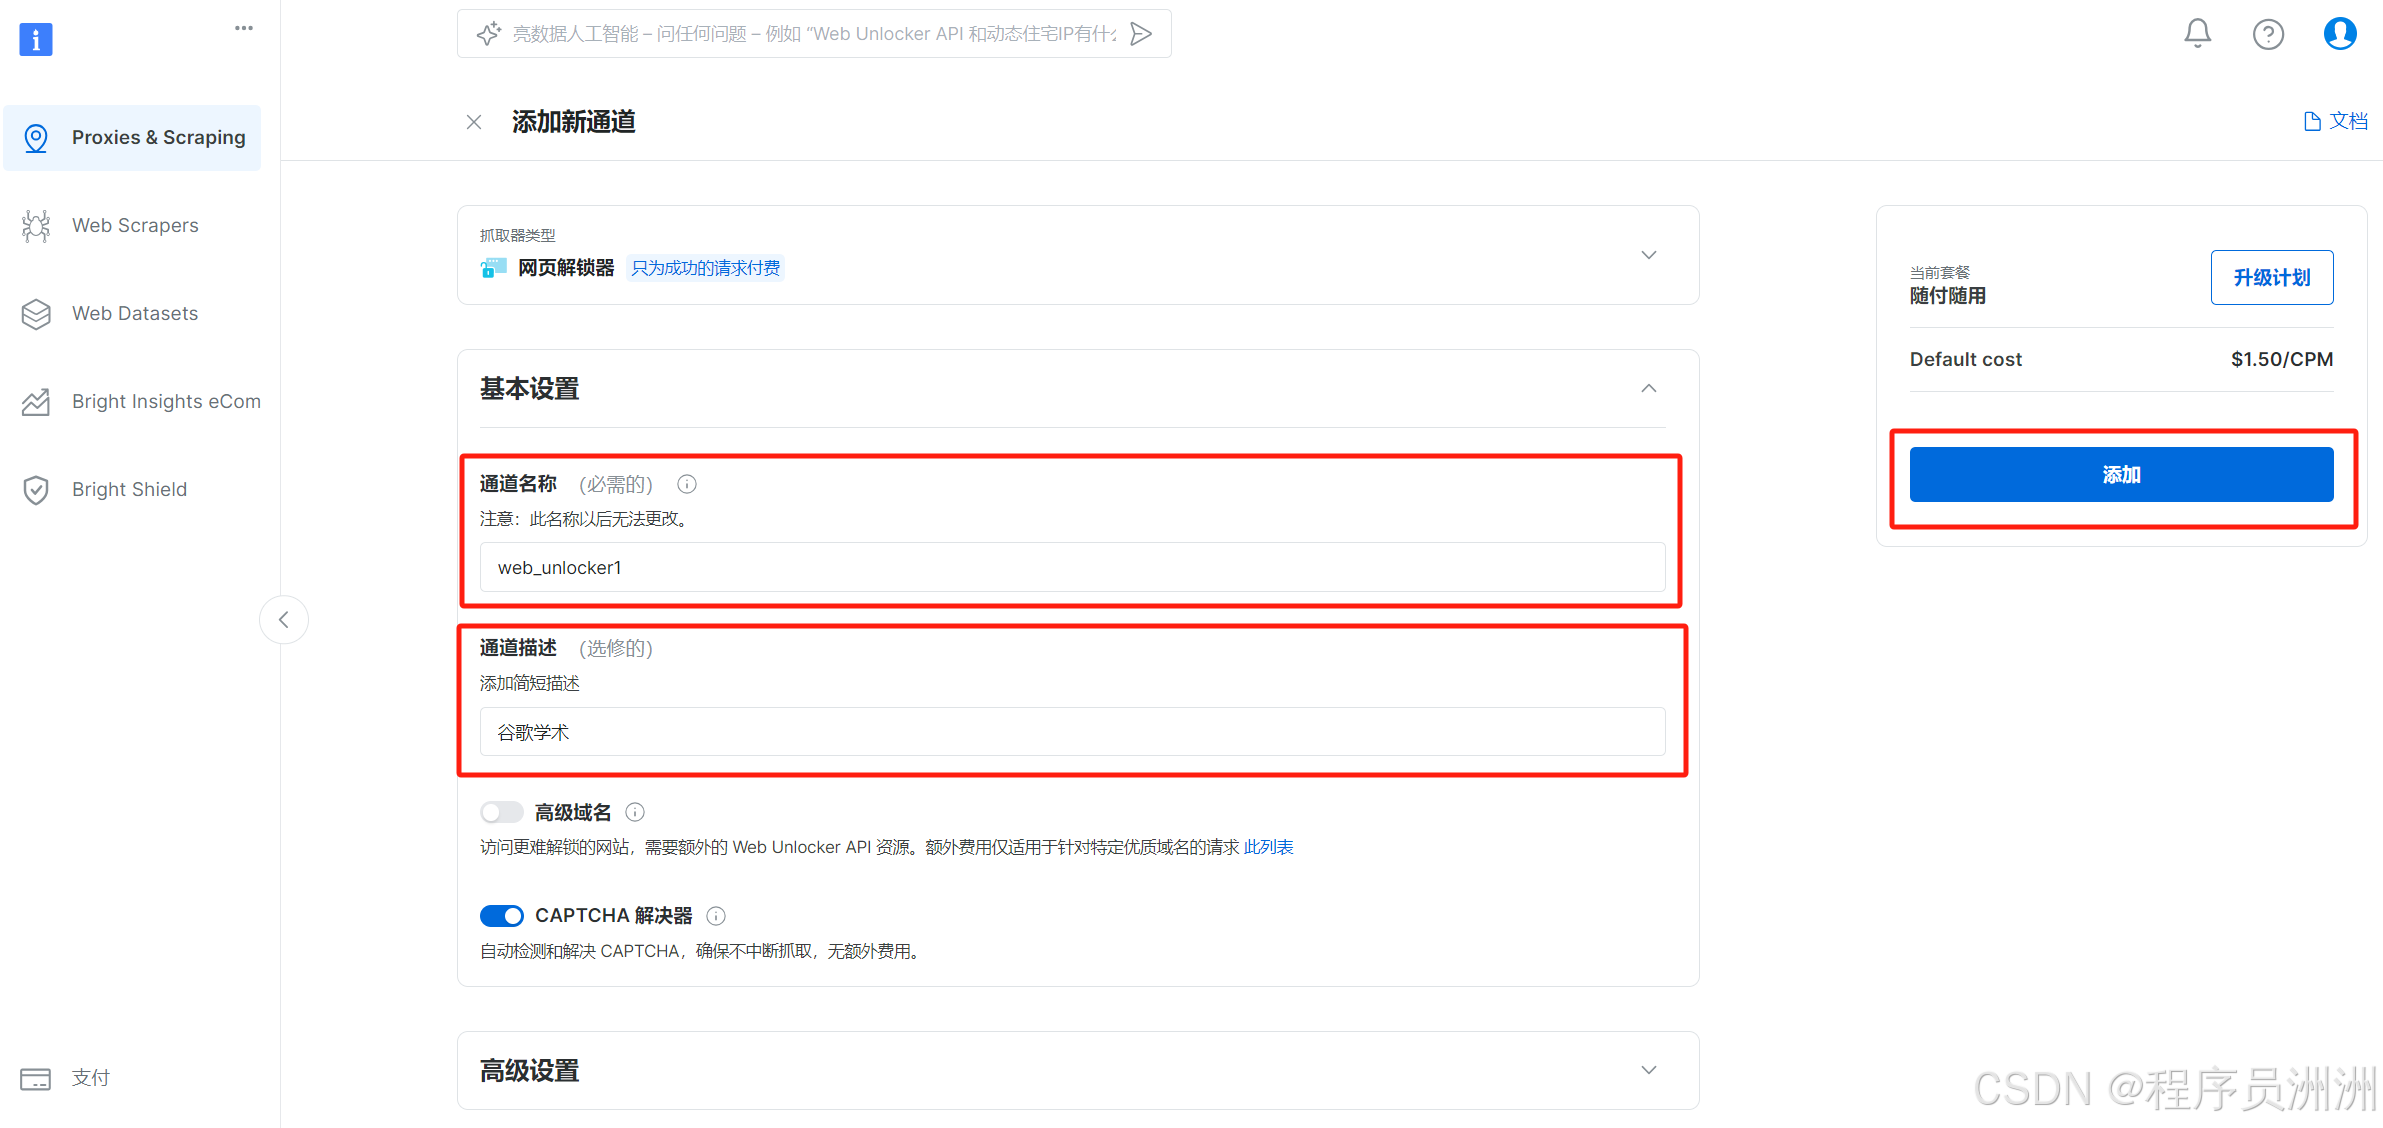Click the 通道描述 input field
The height and width of the screenshot is (1128, 2383).
tap(1072, 732)
